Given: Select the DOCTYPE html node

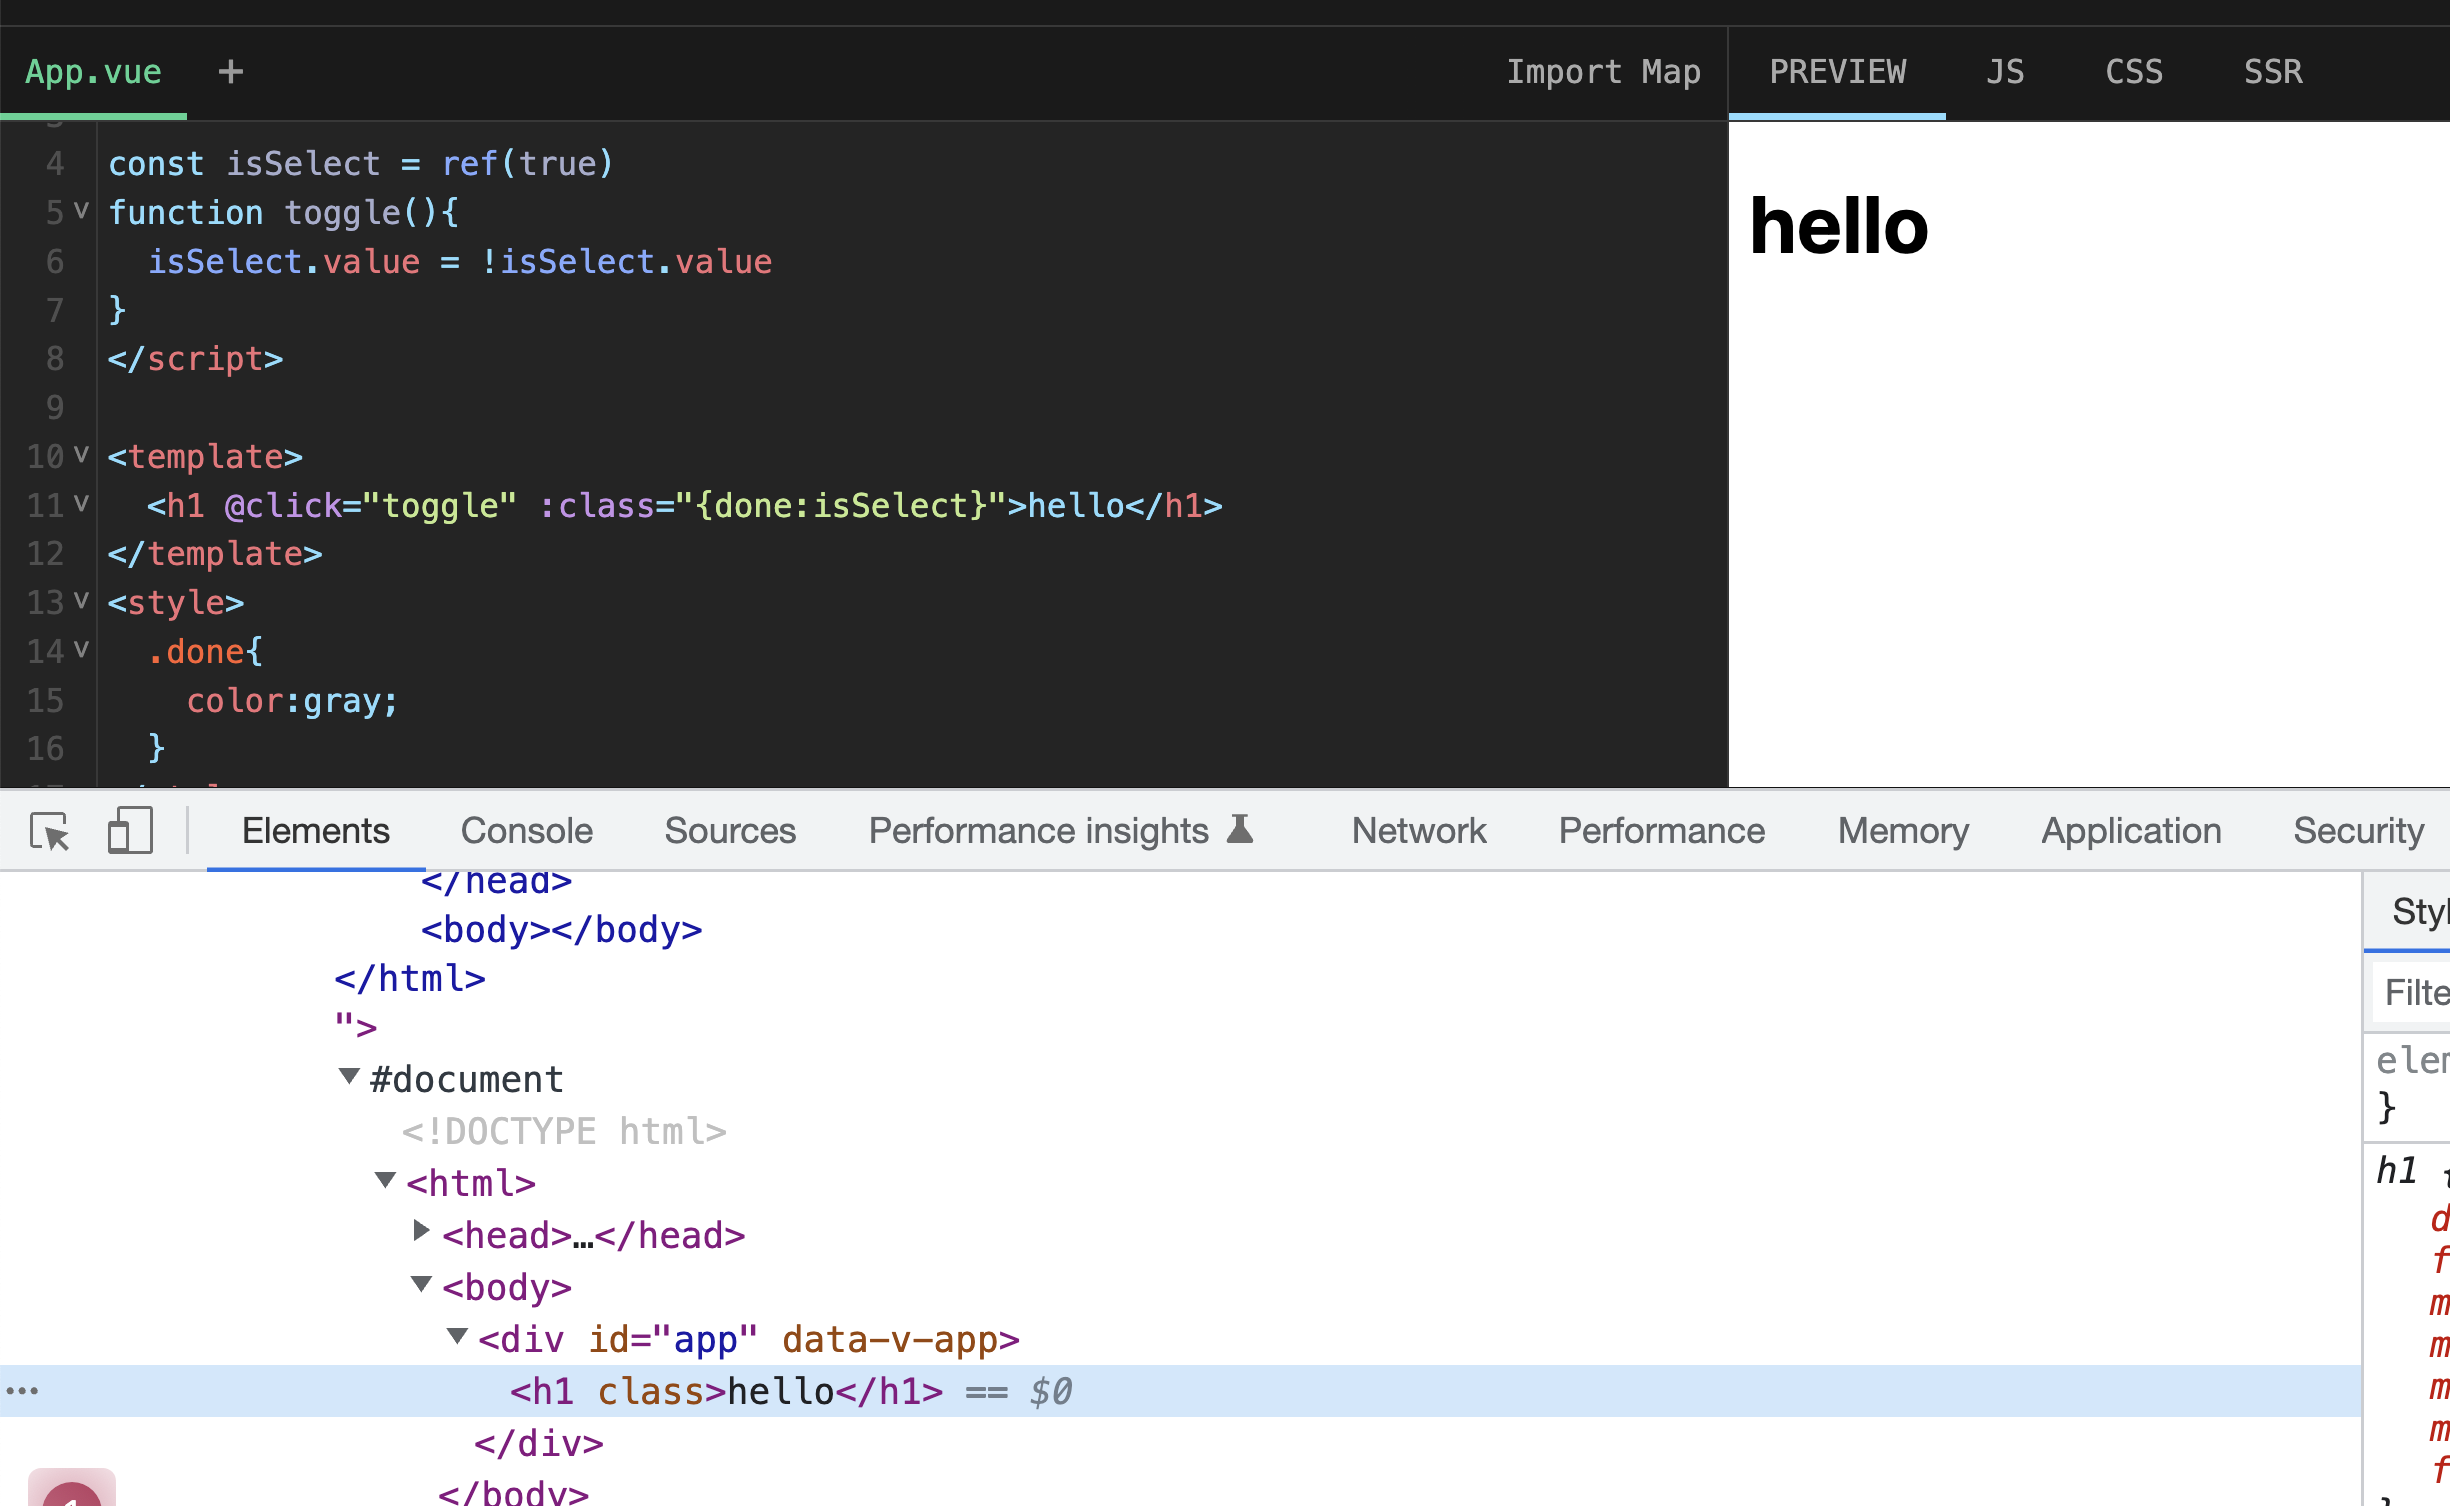Looking at the screenshot, I should click(x=564, y=1131).
